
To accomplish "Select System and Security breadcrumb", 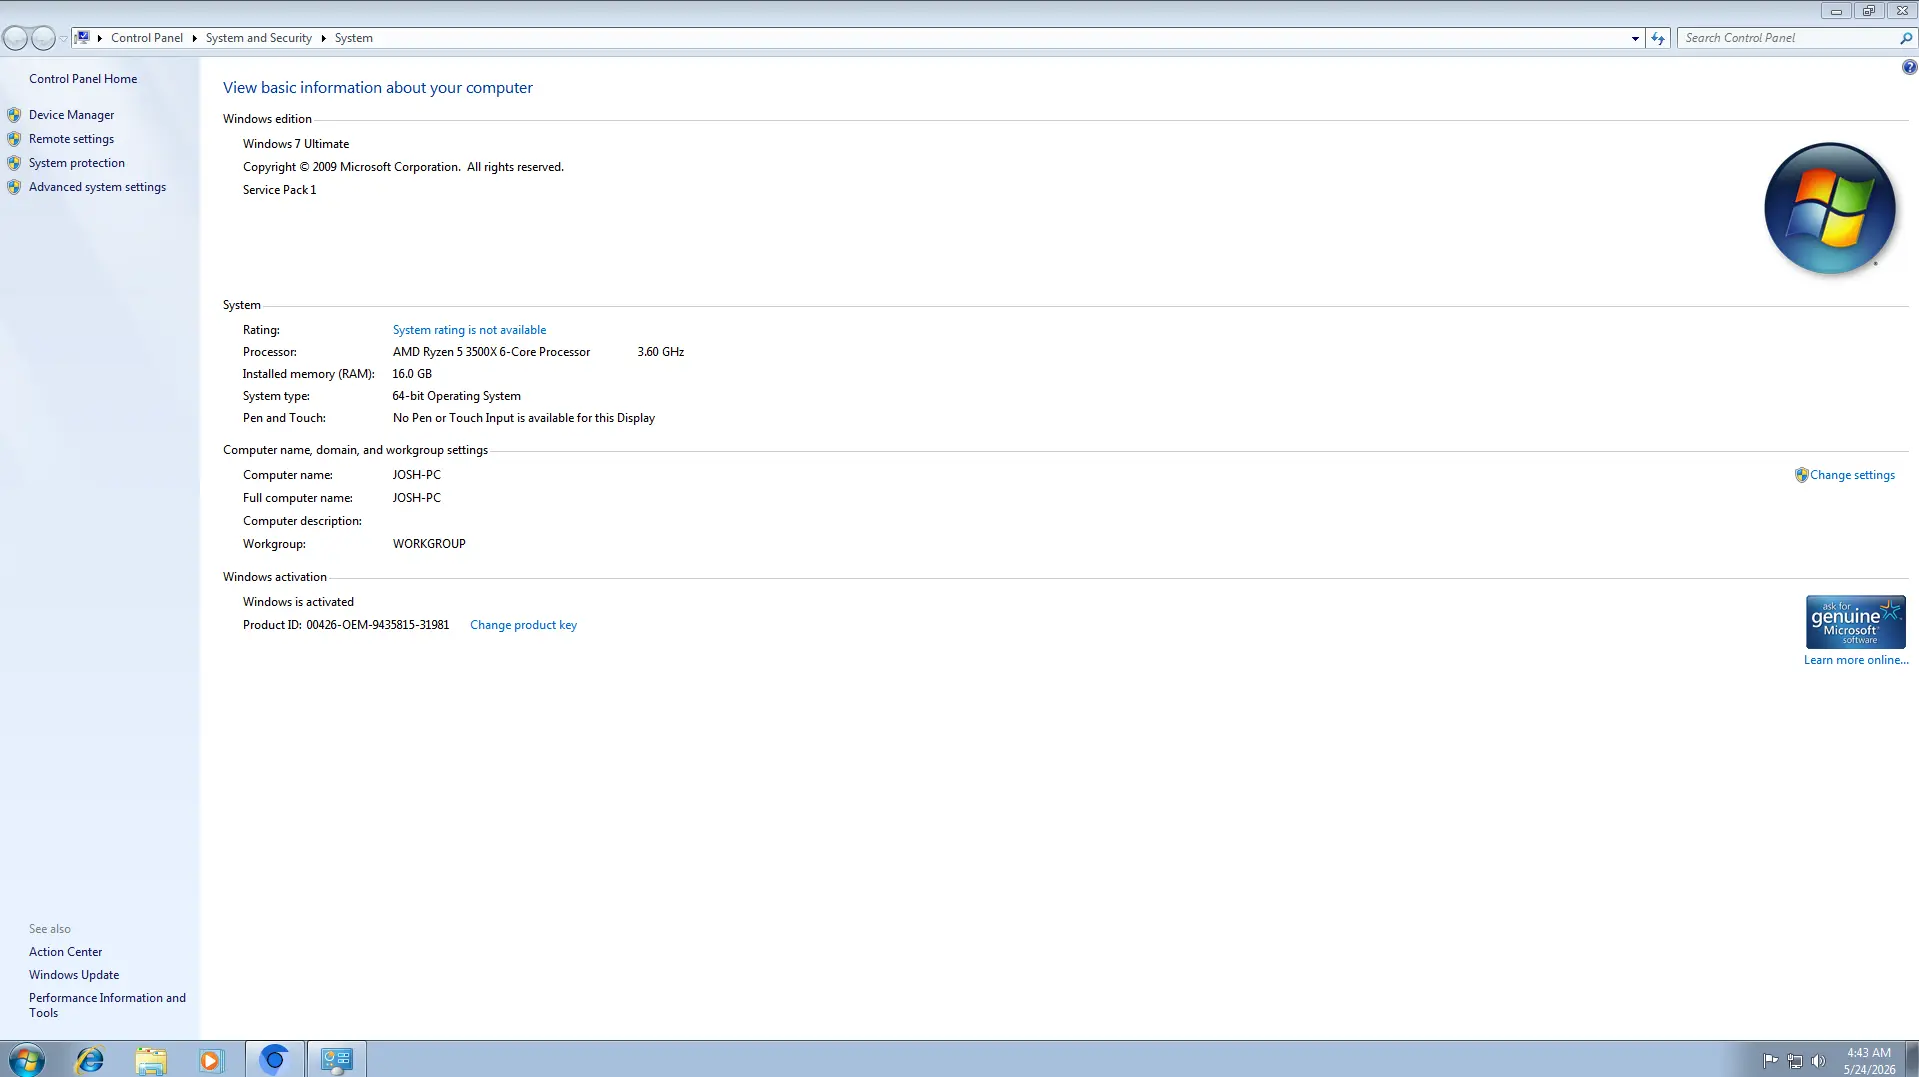I will pyautogui.click(x=259, y=38).
